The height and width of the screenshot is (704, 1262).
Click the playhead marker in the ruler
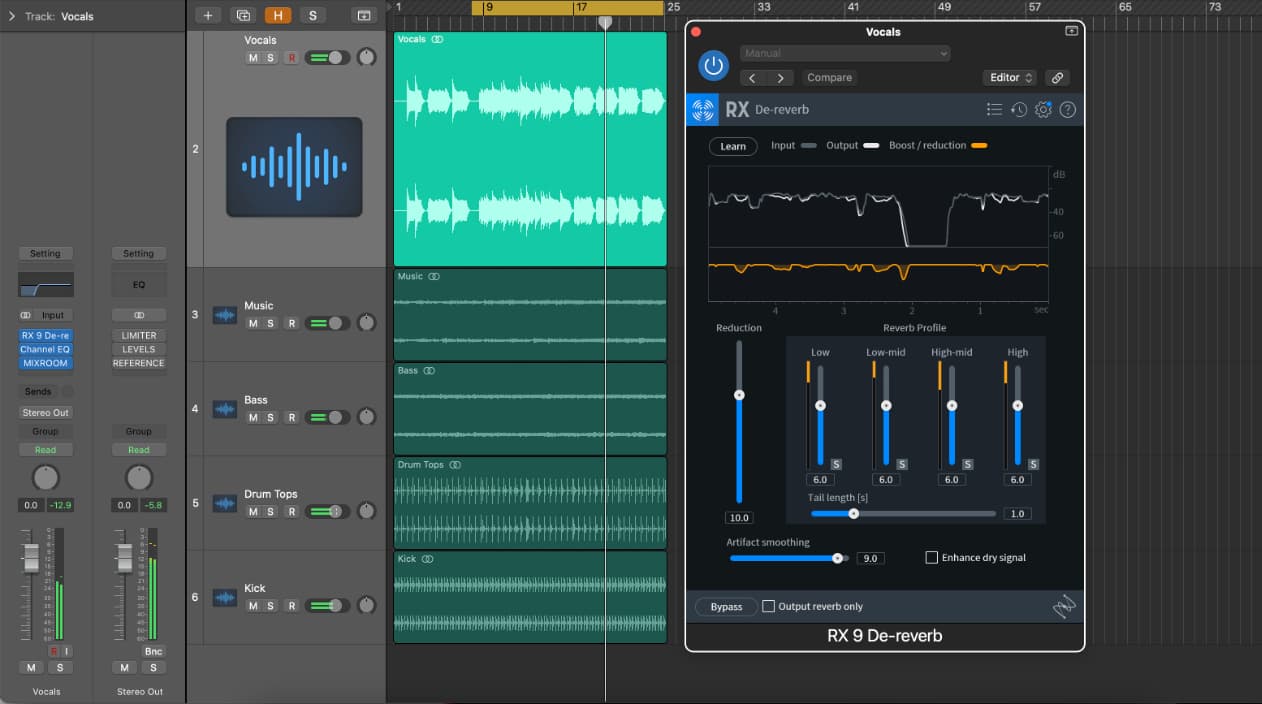coord(605,22)
